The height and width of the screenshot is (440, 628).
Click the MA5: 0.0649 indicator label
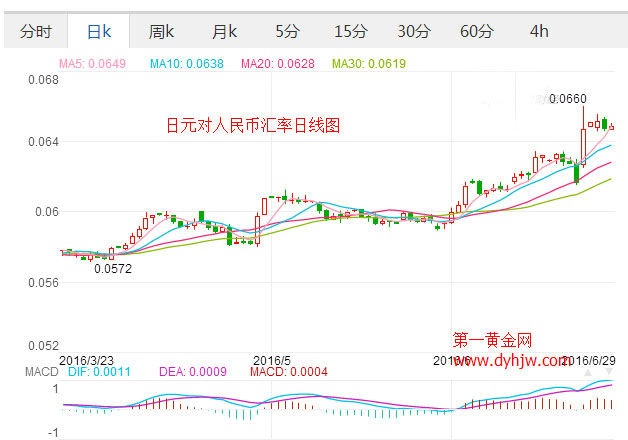[x=92, y=63]
